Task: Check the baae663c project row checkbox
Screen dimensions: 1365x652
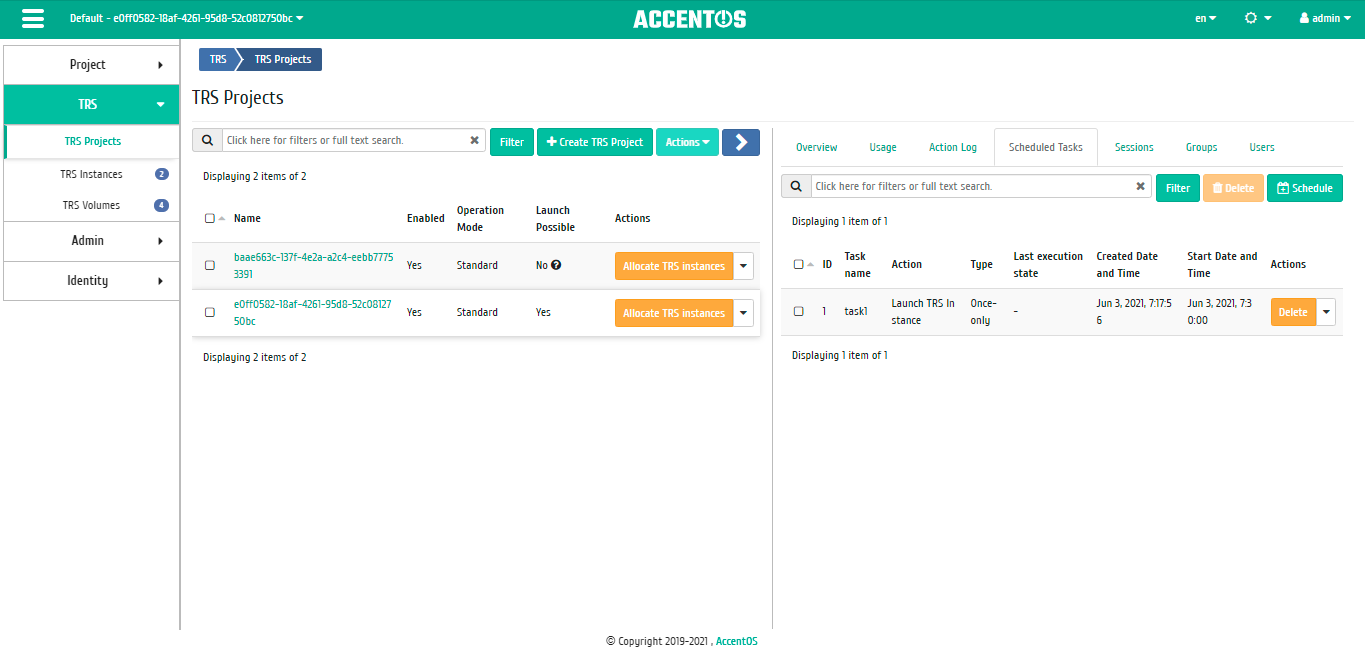Action: [210, 266]
